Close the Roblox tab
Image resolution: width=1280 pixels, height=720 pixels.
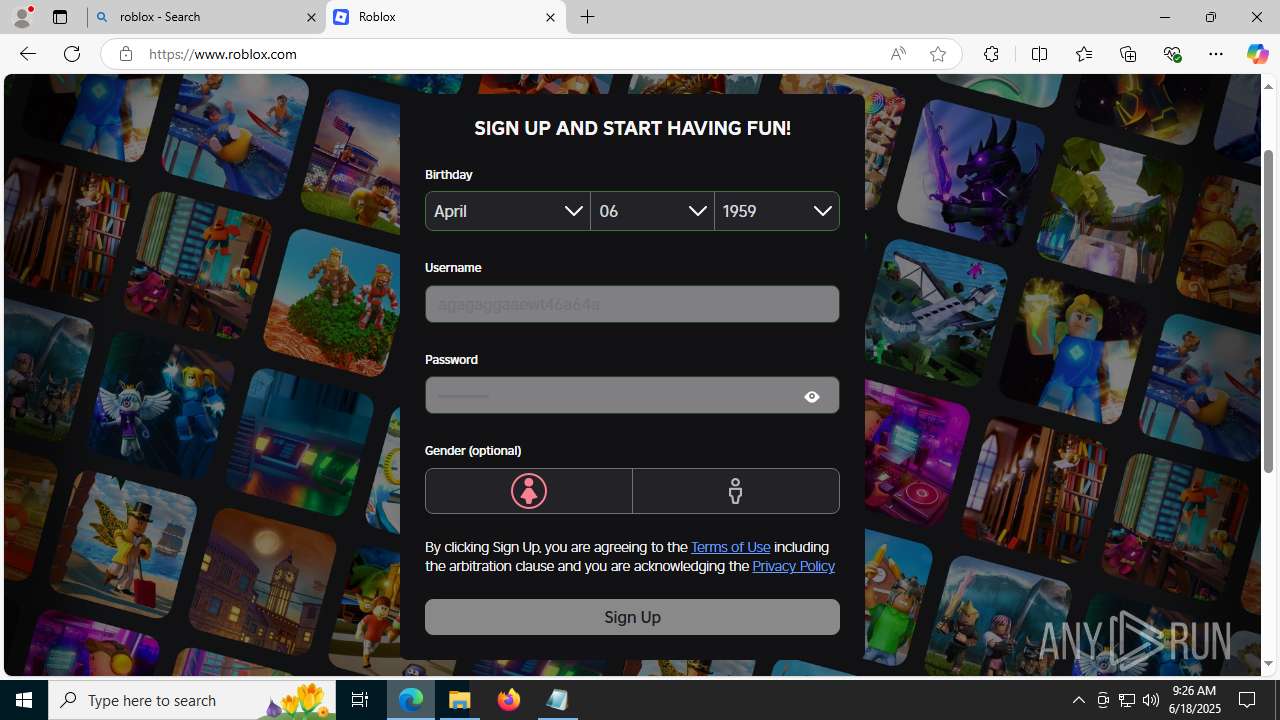click(x=550, y=17)
